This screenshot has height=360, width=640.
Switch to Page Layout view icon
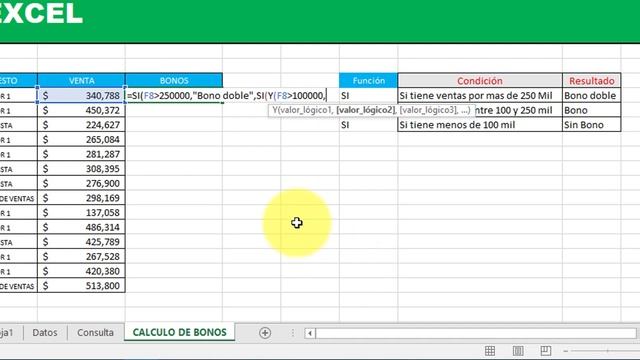pos(518,351)
